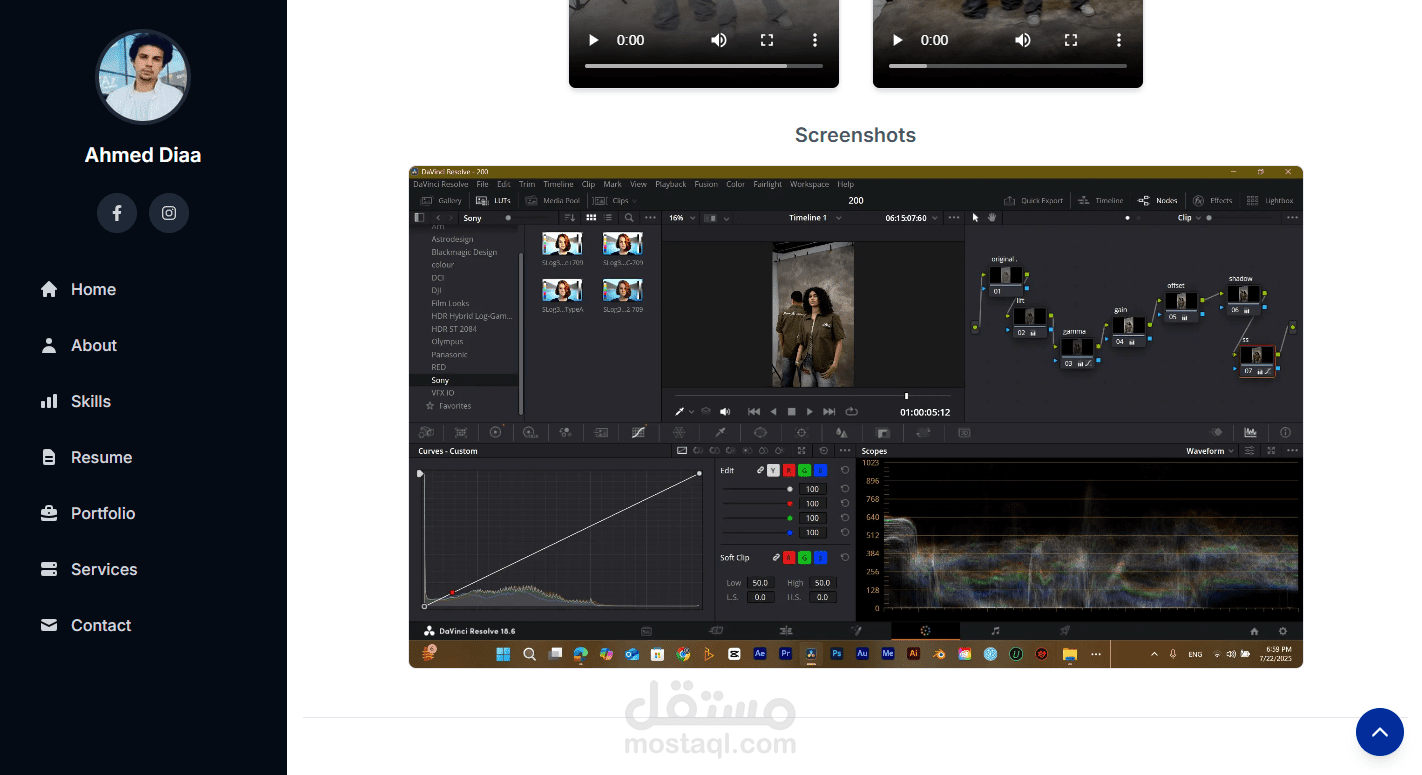Go to the Portfolio section
The height and width of the screenshot is (775, 1422).
coord(87,513)
